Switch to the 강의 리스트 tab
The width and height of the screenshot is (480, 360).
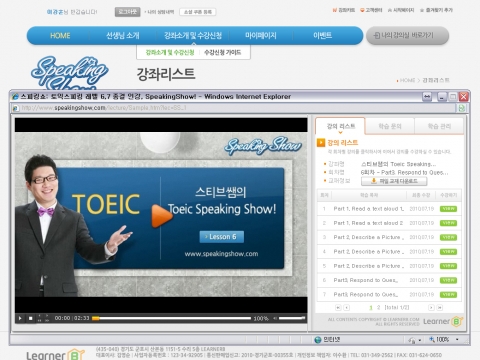pos(340,126)
